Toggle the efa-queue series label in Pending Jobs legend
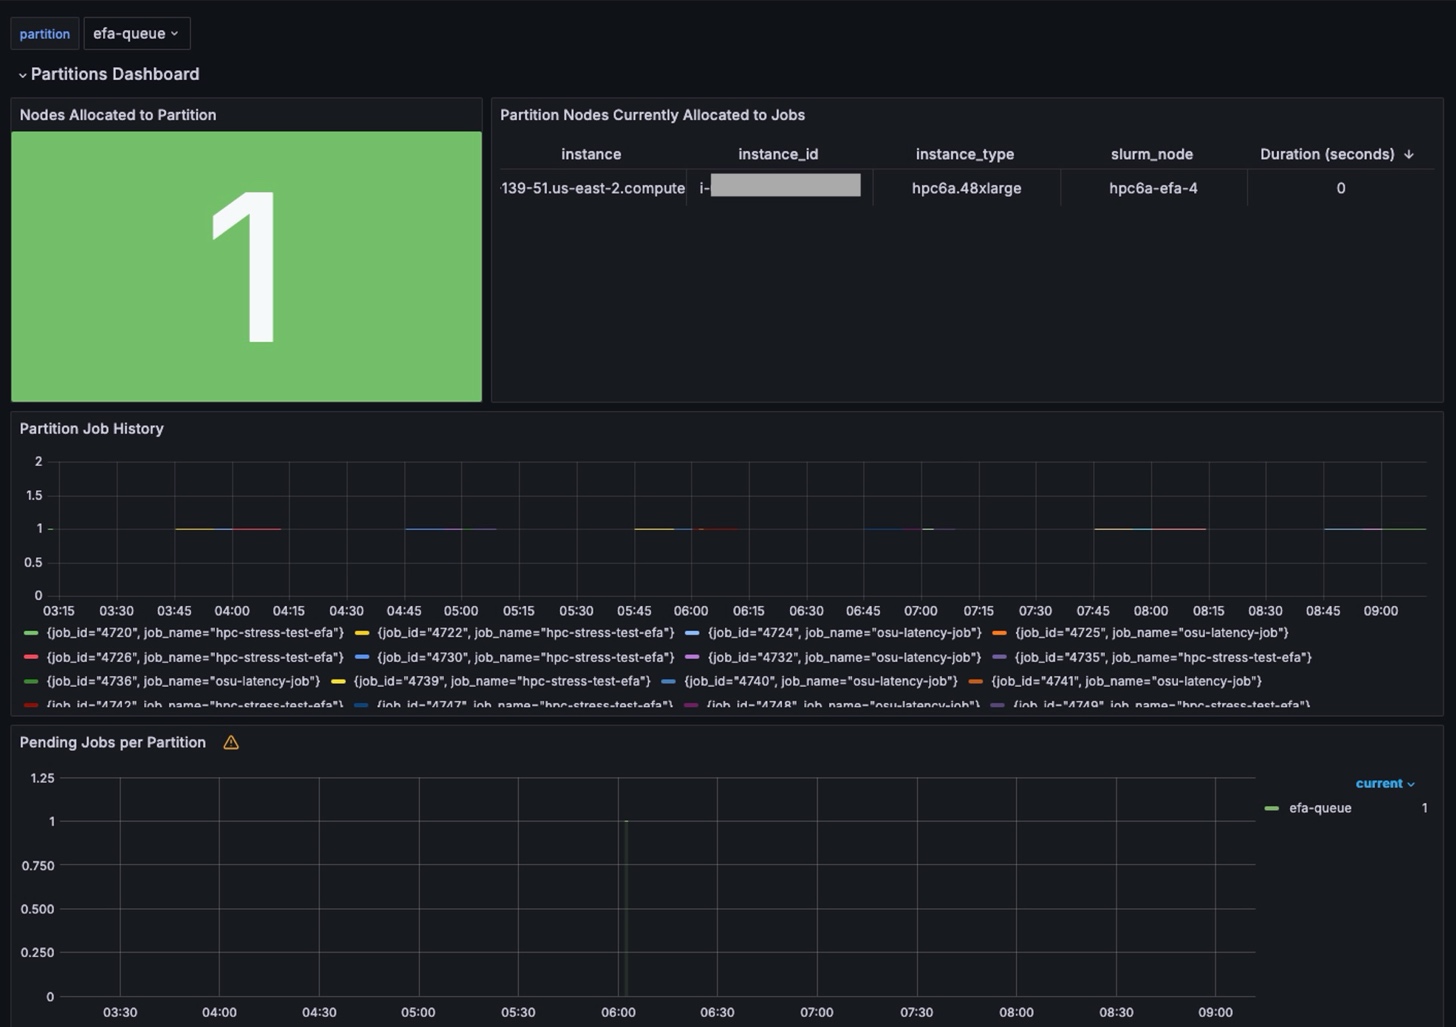Screen dimensions: 1456x1027 (x=1320, y=808)
